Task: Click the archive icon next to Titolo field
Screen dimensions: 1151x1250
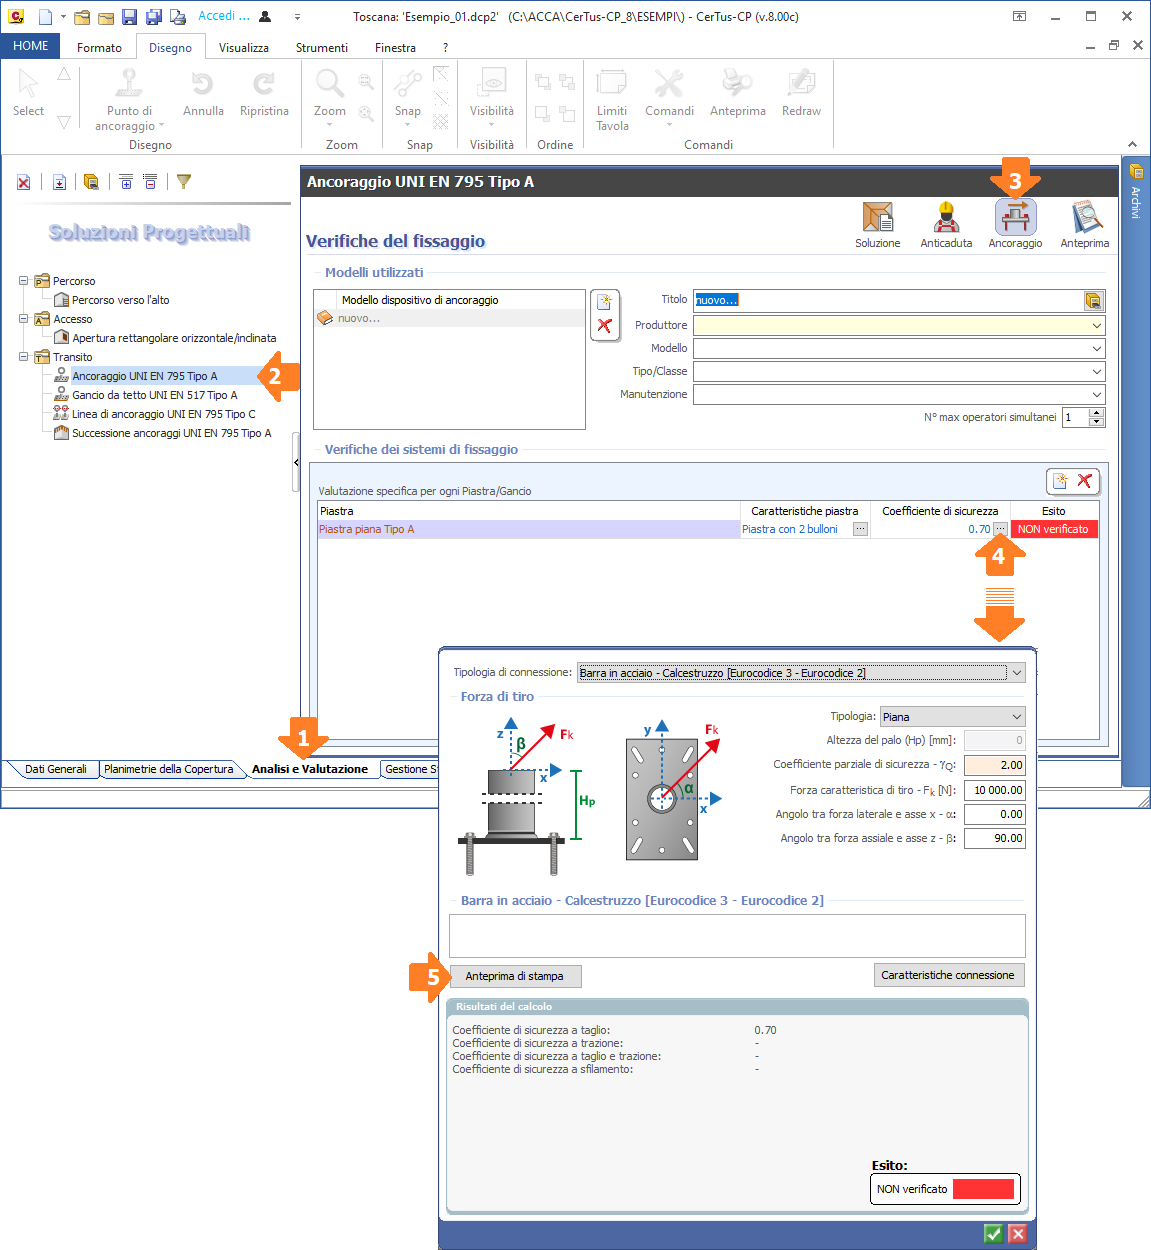Action: 1094,300
